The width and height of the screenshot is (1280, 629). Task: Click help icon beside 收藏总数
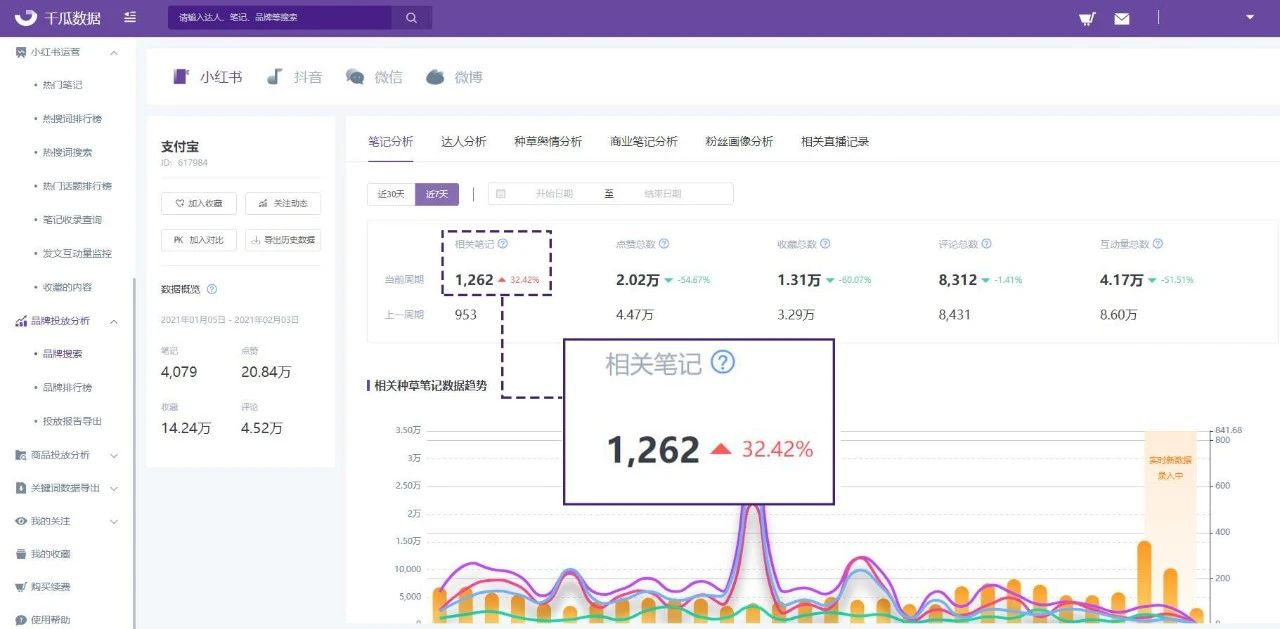pos(825,243)
